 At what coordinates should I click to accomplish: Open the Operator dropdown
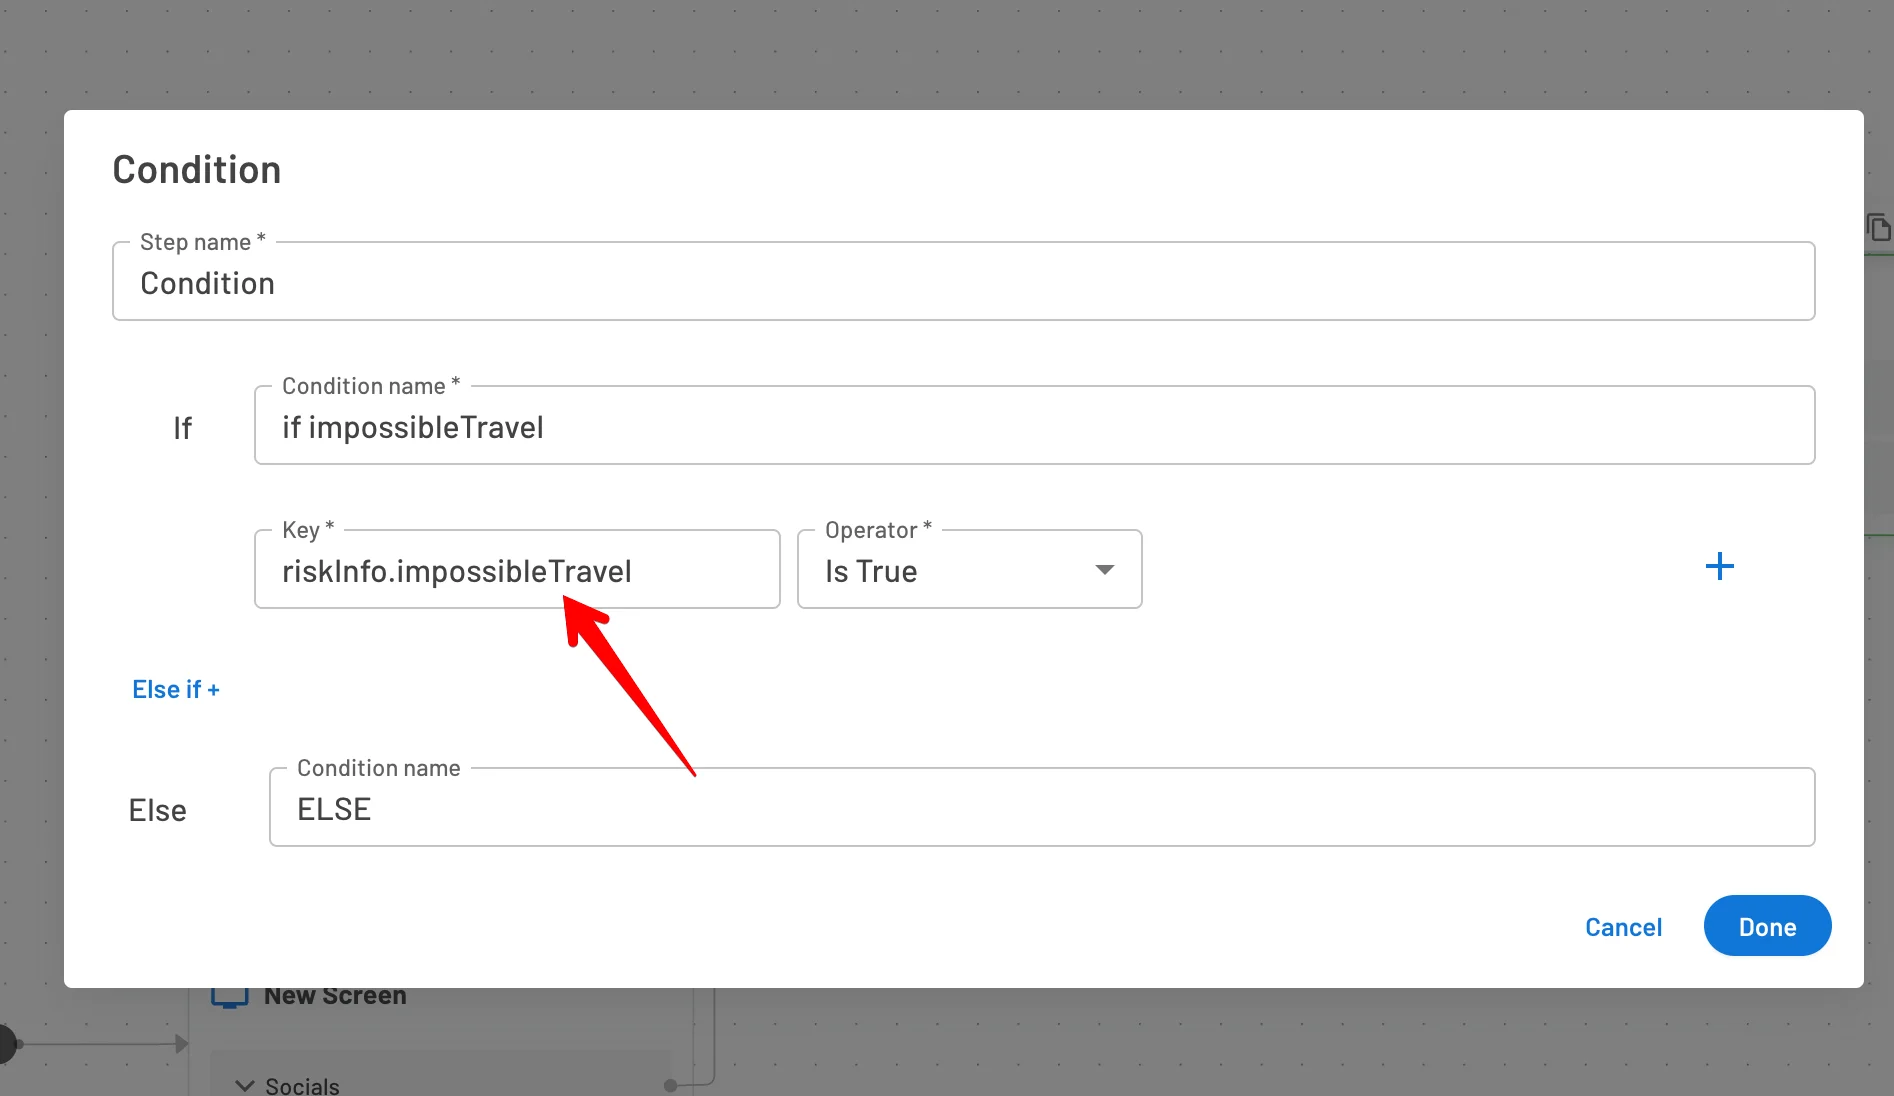[969, 569]
